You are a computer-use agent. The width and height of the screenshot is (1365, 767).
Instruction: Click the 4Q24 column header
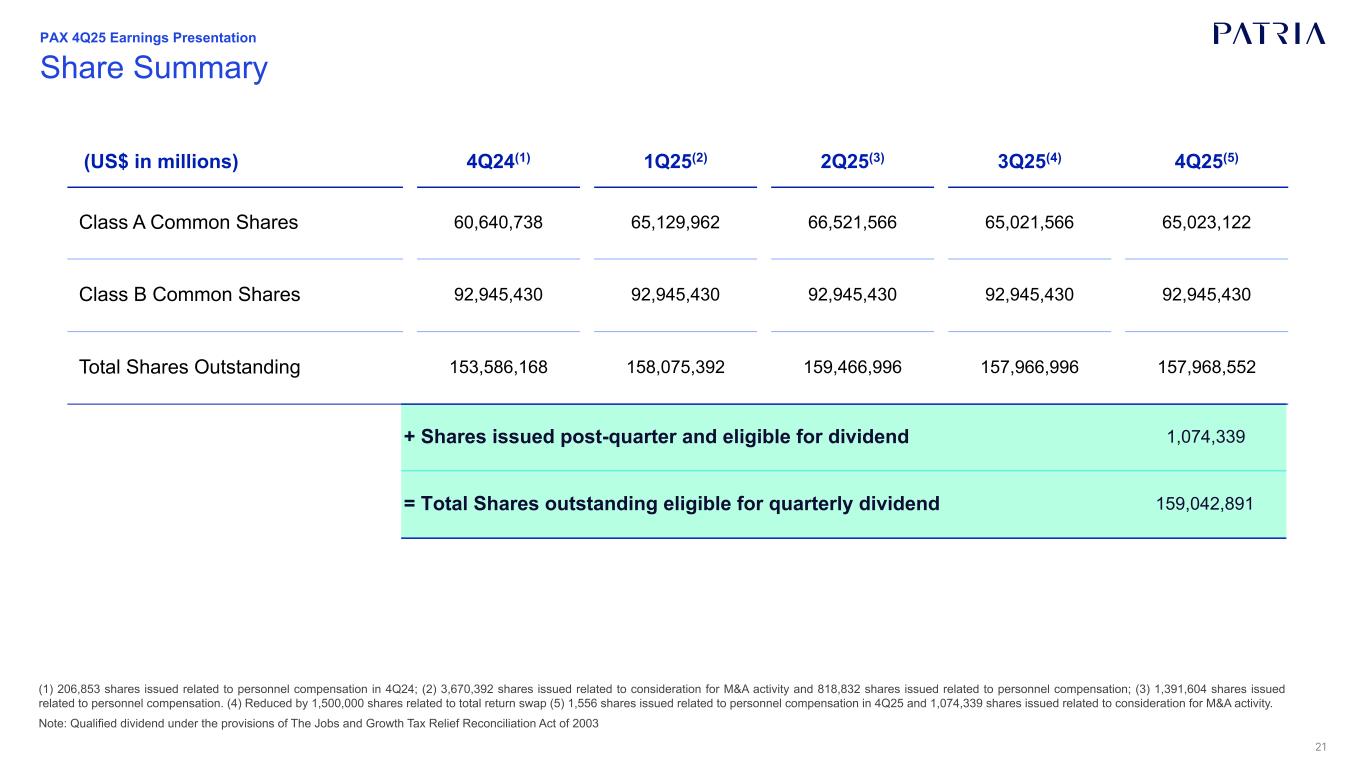point(498,163)
